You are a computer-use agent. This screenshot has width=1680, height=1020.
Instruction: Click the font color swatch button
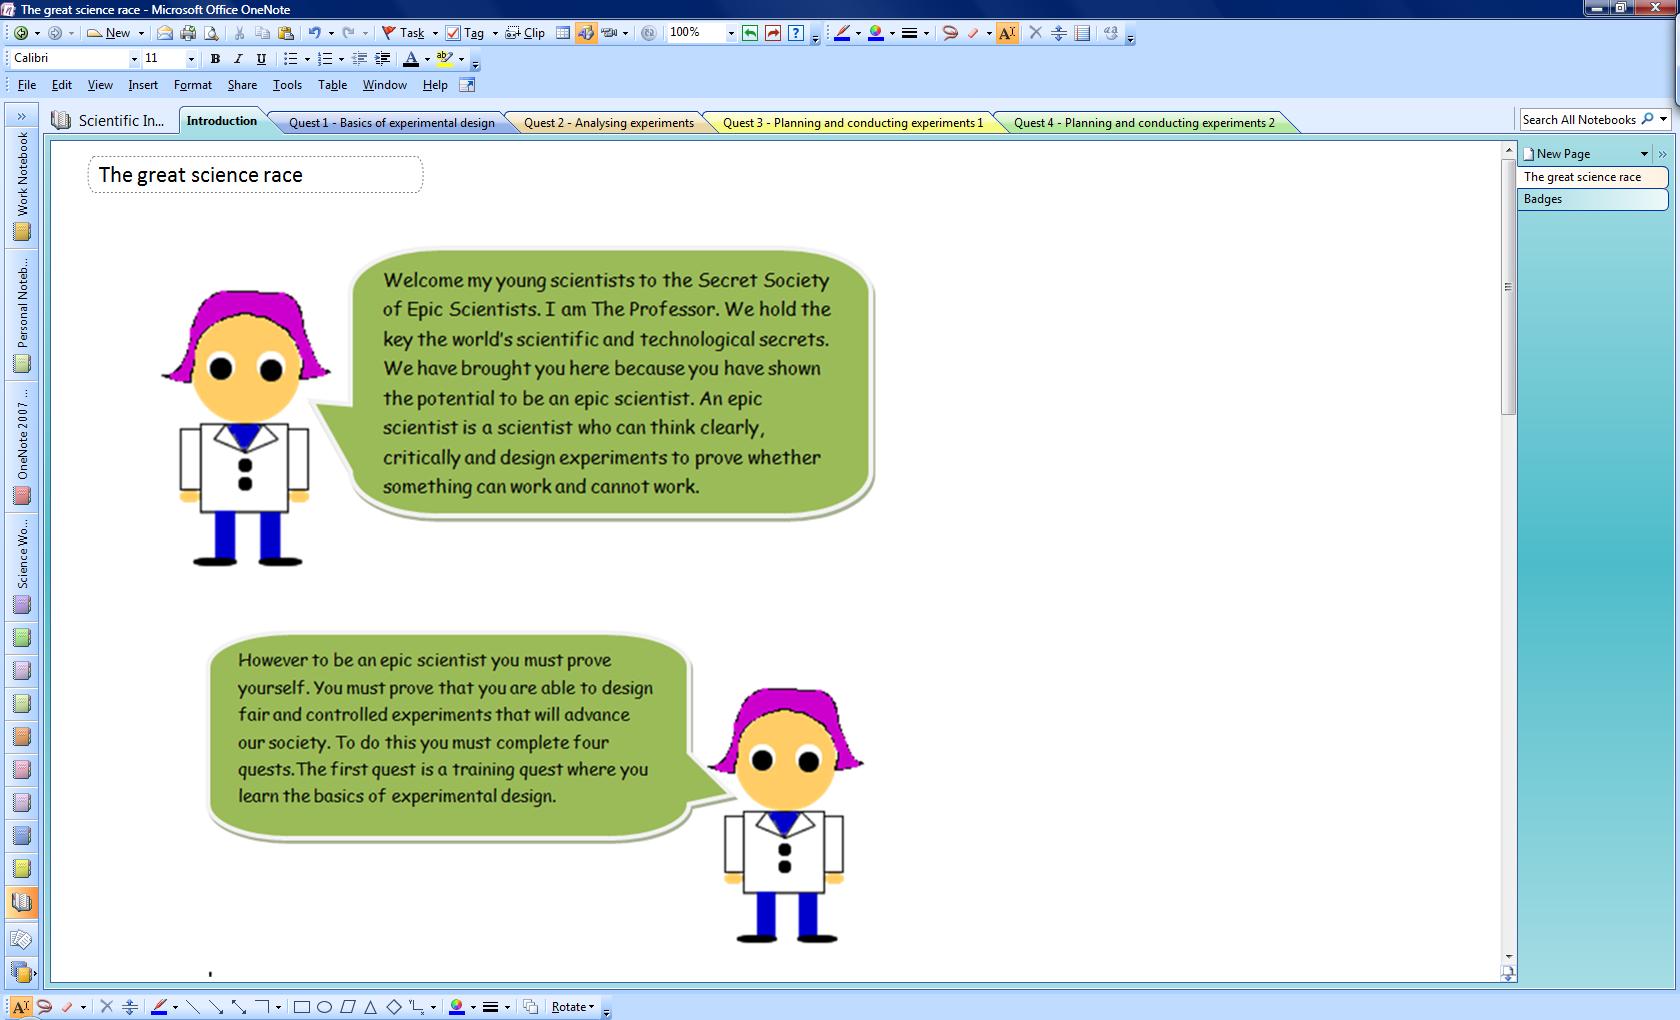410,59
